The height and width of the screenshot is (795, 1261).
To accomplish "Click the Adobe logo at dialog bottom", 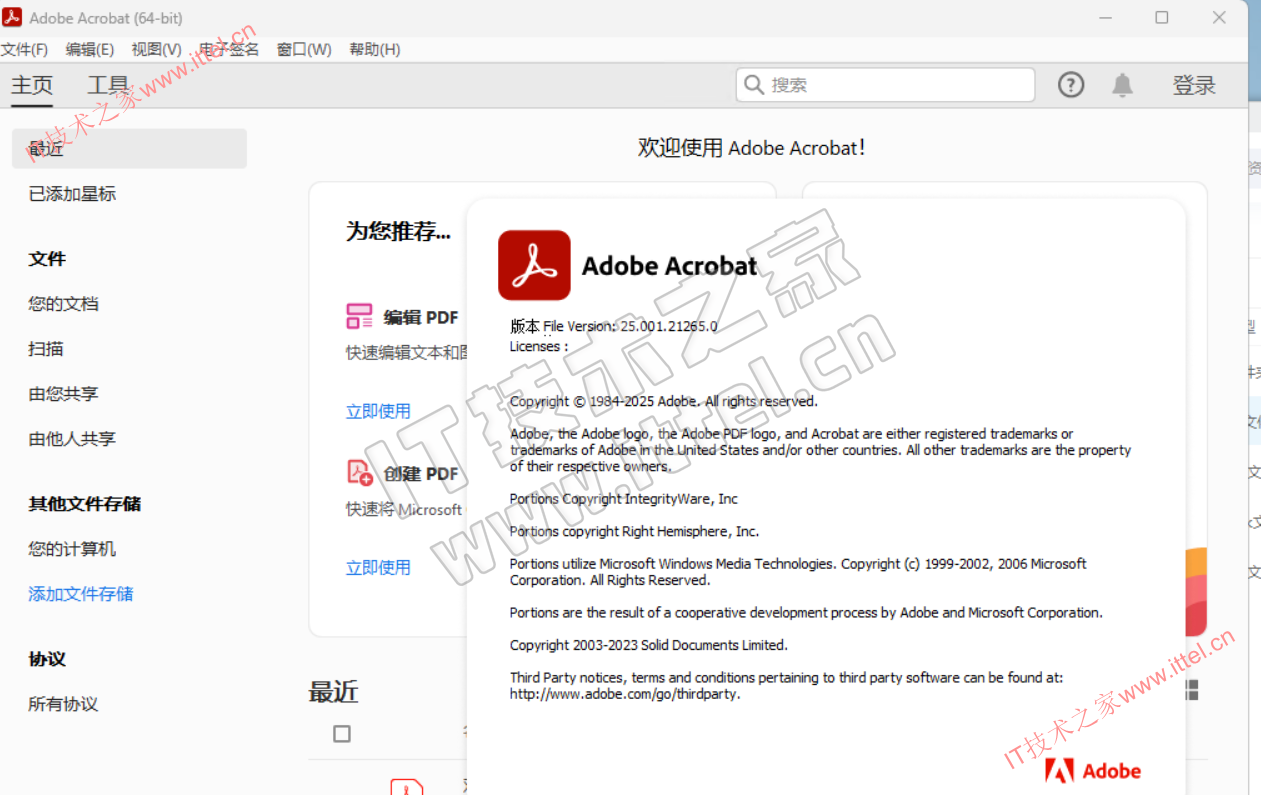I will coord(1093,770).
